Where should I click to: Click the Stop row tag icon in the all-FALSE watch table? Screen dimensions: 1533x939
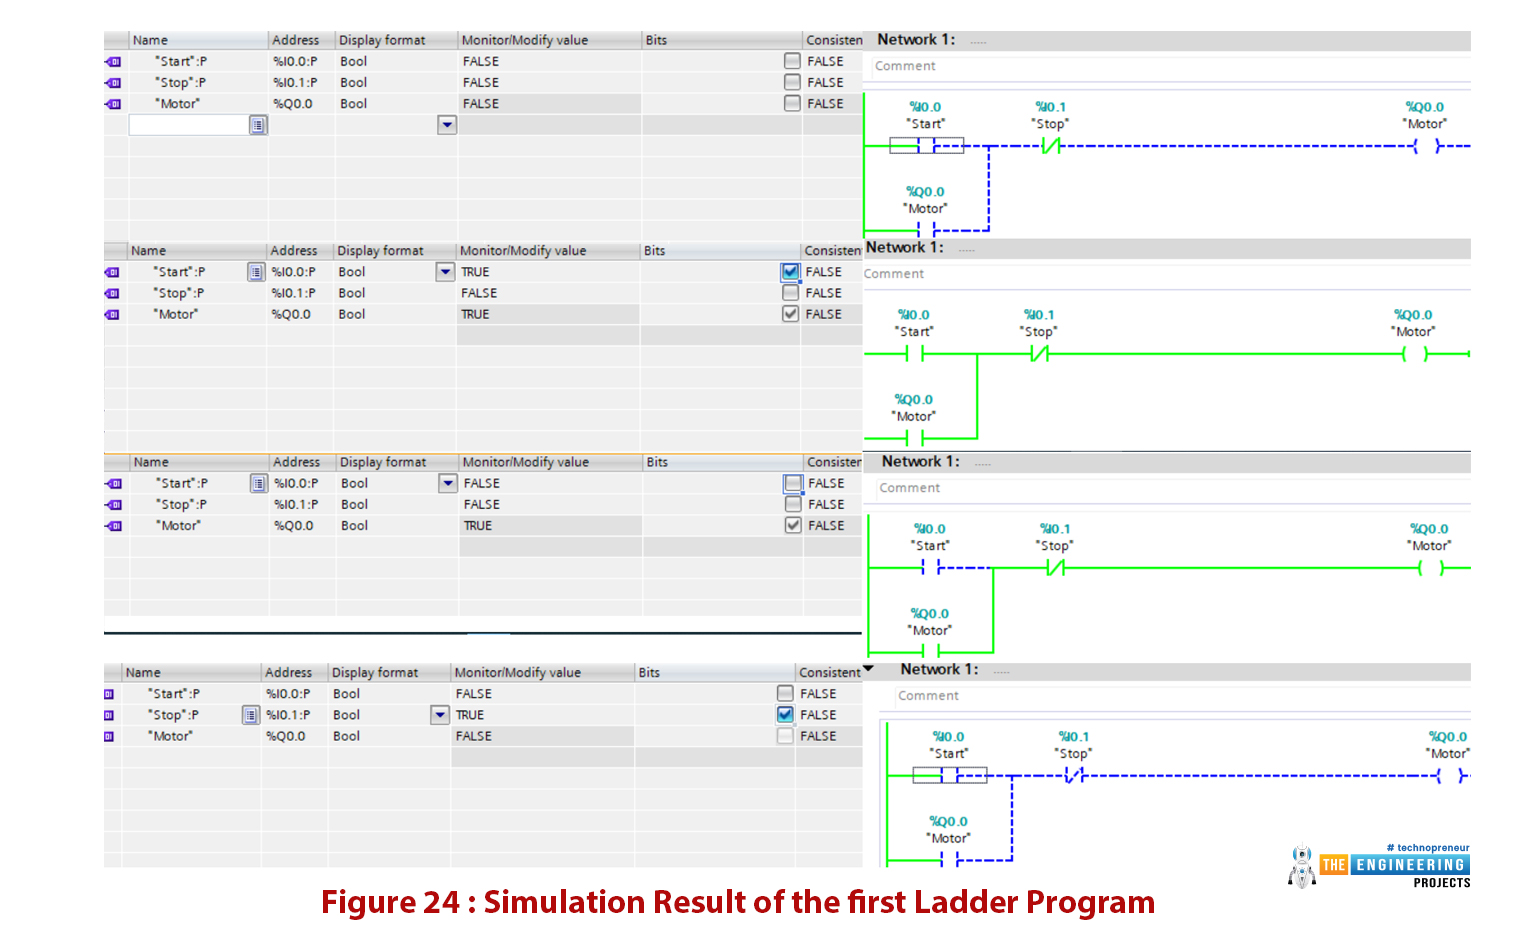pos(113,83)
